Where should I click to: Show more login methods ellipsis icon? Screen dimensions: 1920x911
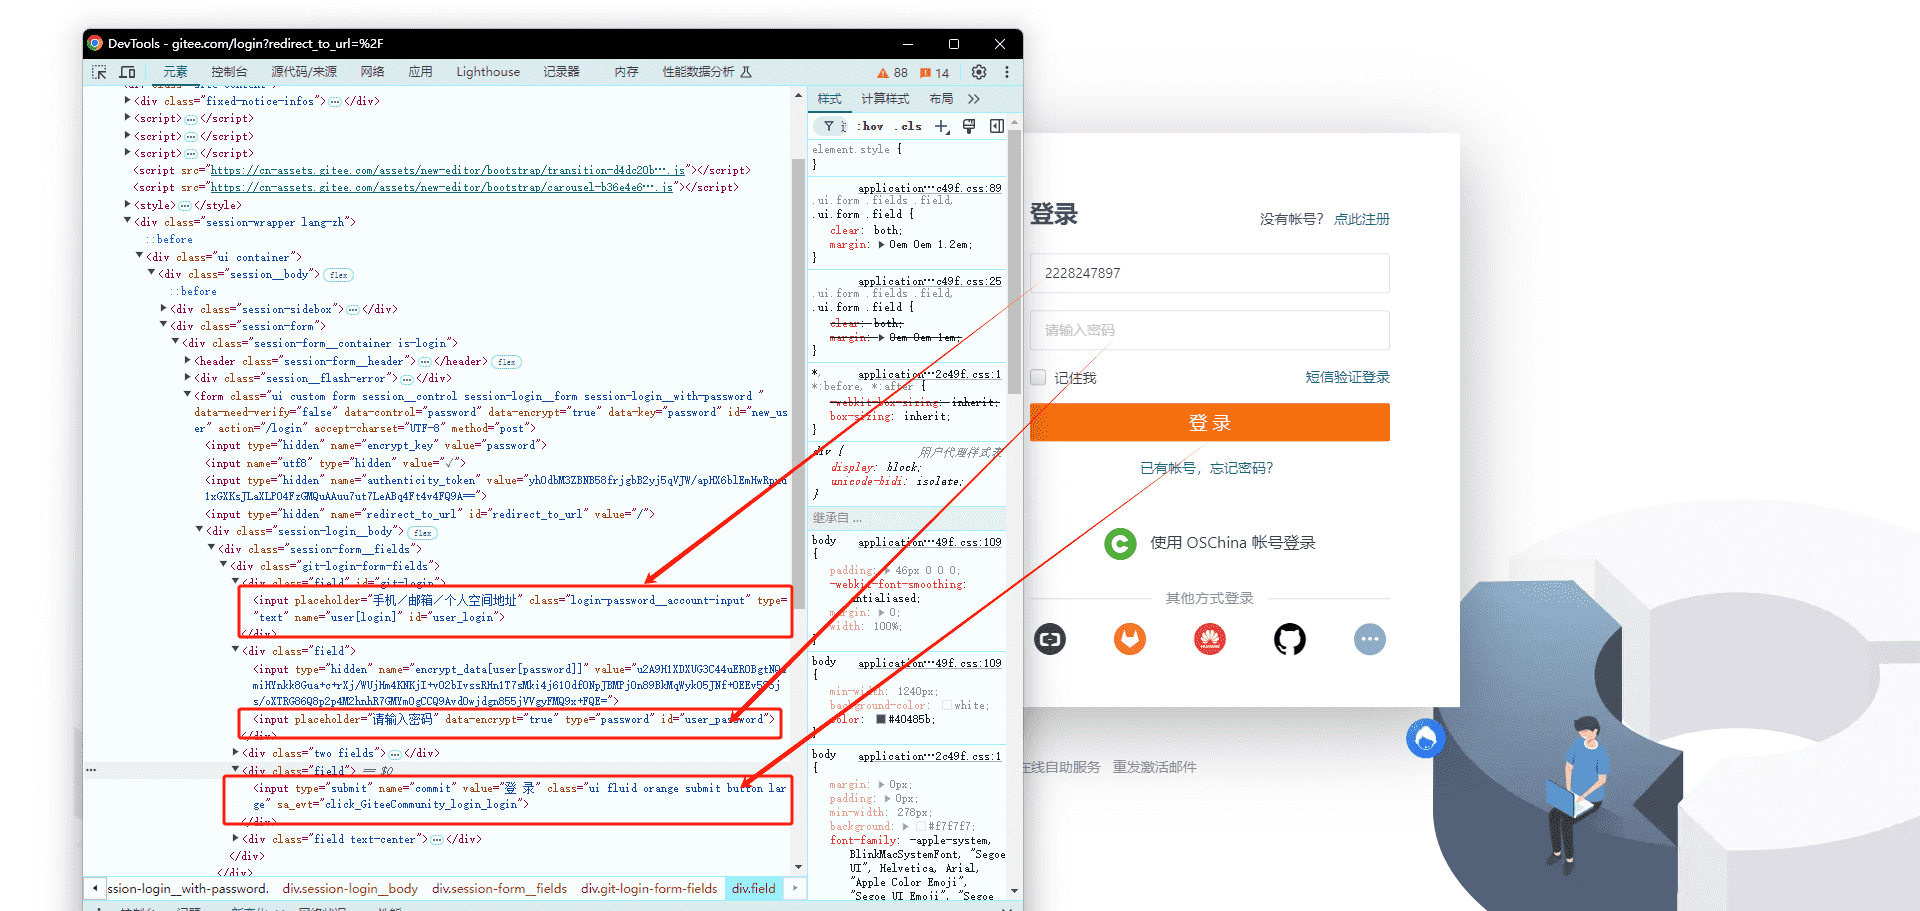pyautogui.click(x=1370, y=639)
